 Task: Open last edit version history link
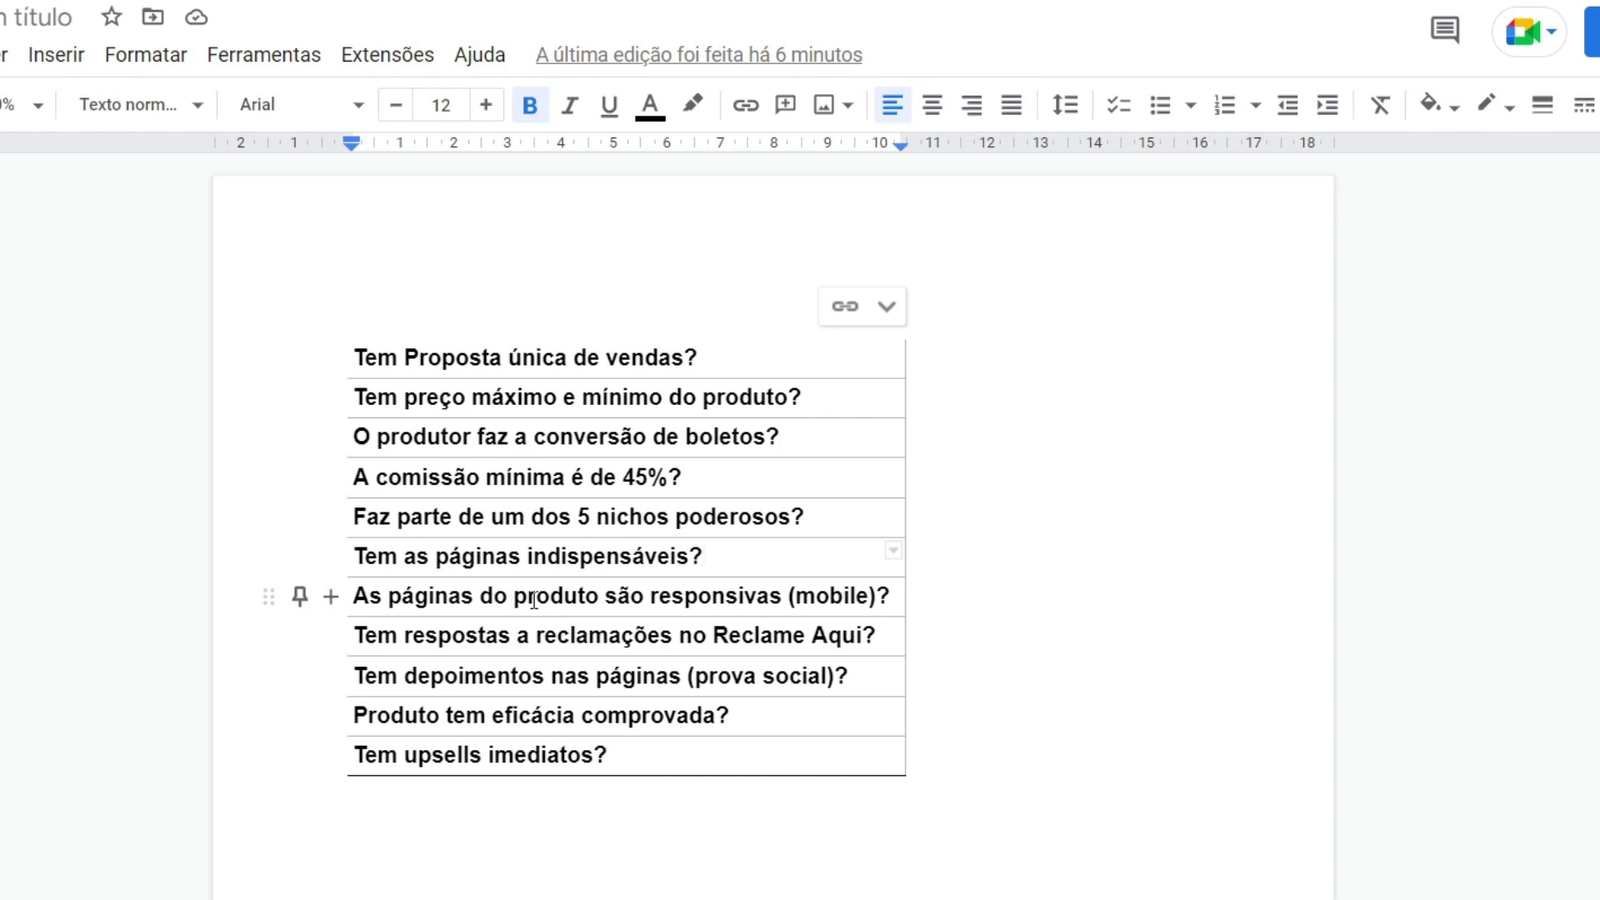699,55
